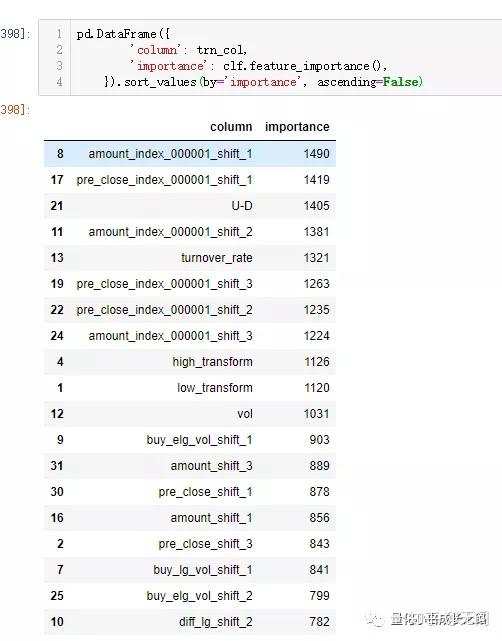
Task: Click the WeChat watermark icon
Action: point(374,619)
